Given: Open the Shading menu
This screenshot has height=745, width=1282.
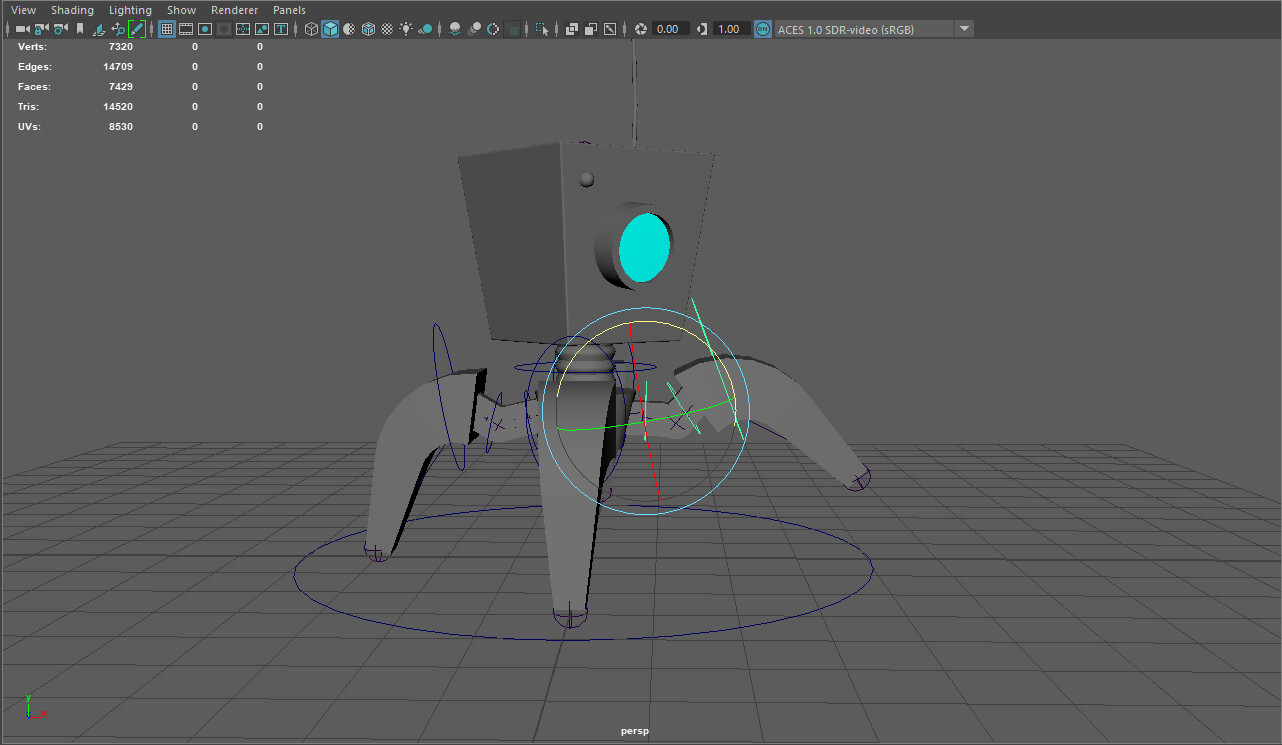Looking at the screenshot, I should [x=72, y=9].
